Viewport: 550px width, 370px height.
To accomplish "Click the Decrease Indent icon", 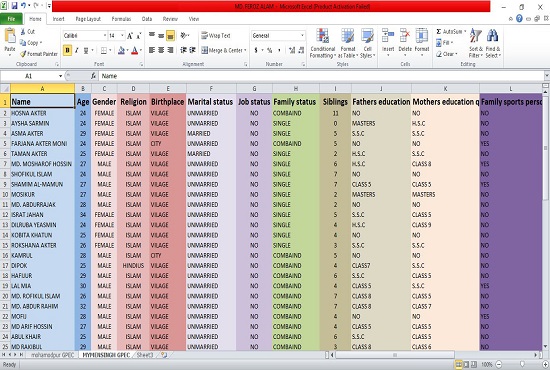I will 183,51.
